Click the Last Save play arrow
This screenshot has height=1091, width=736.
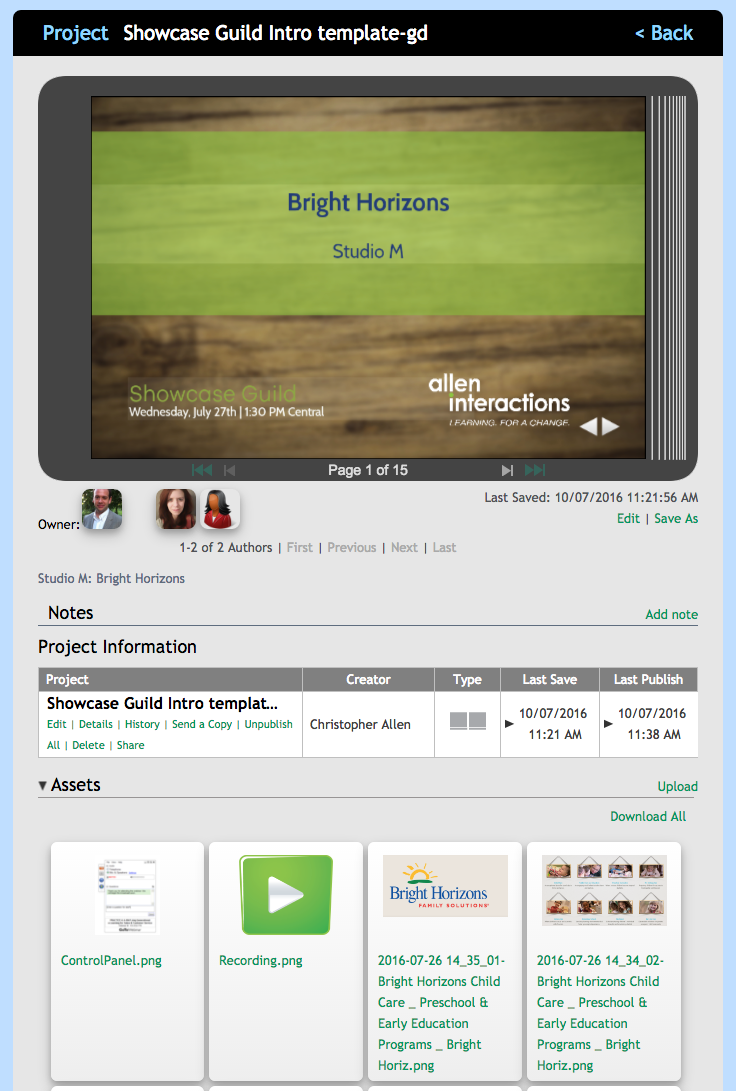(509, 724)
